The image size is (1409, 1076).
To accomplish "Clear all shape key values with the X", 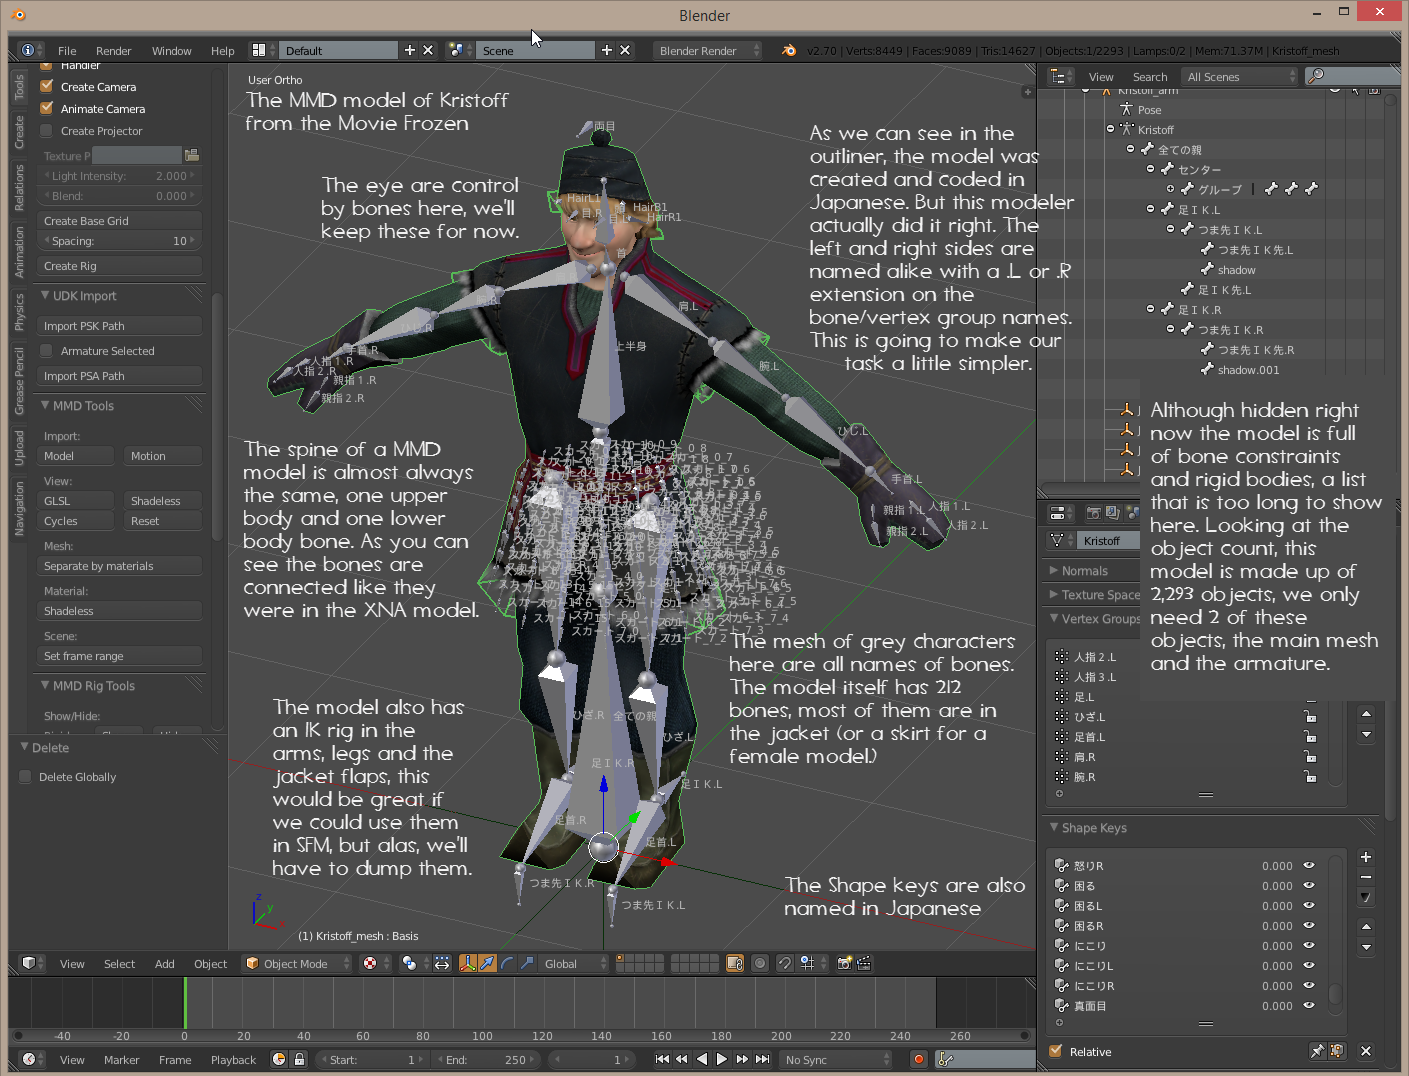I will 1366,1051.
